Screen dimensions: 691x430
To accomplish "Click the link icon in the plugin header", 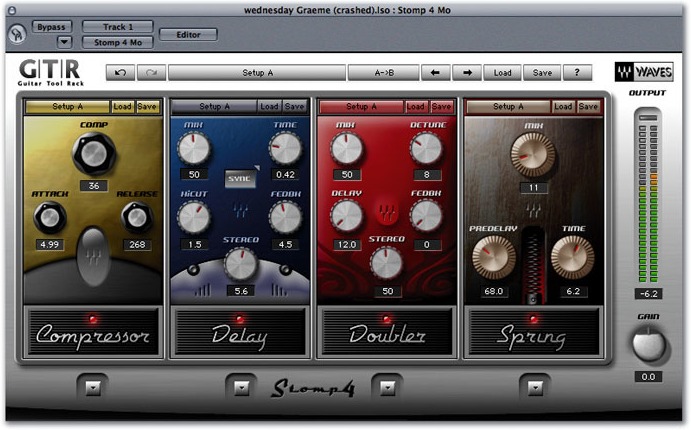I will pyautogui.click(x=17, y=34).
